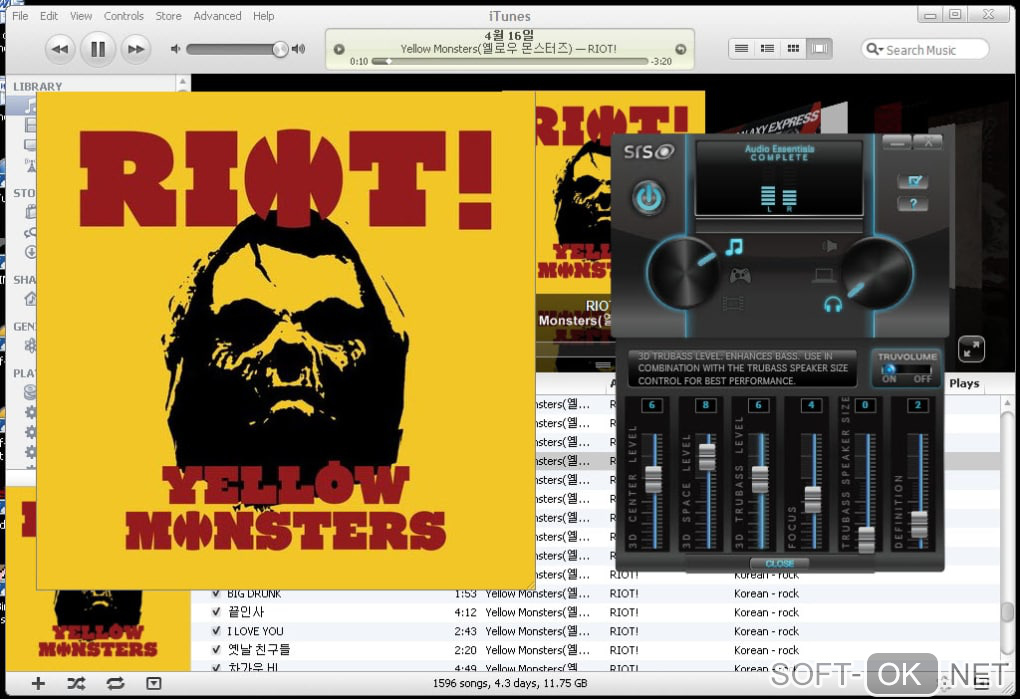Click the SRS power button
Viewport: 1020px width, 699px height.
(x=649, y=198)
